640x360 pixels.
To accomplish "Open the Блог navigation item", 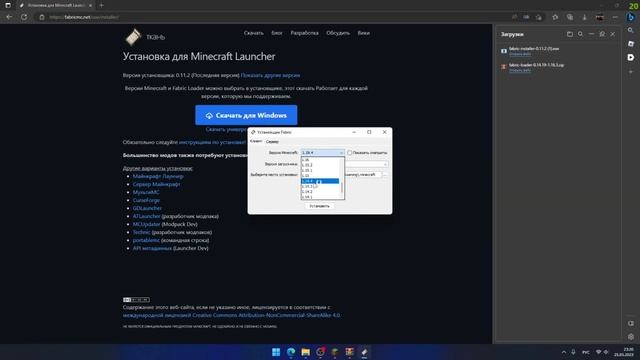I will click(277, 33).
